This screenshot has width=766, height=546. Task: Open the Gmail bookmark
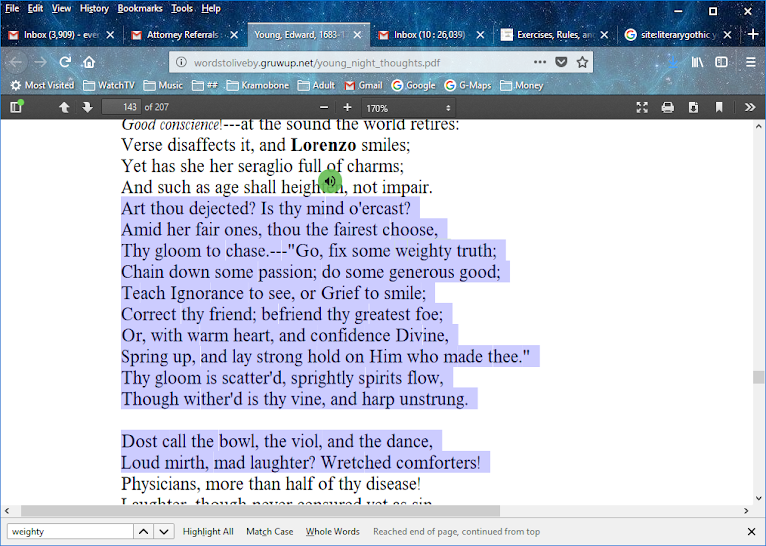click(x=363, y=85)
